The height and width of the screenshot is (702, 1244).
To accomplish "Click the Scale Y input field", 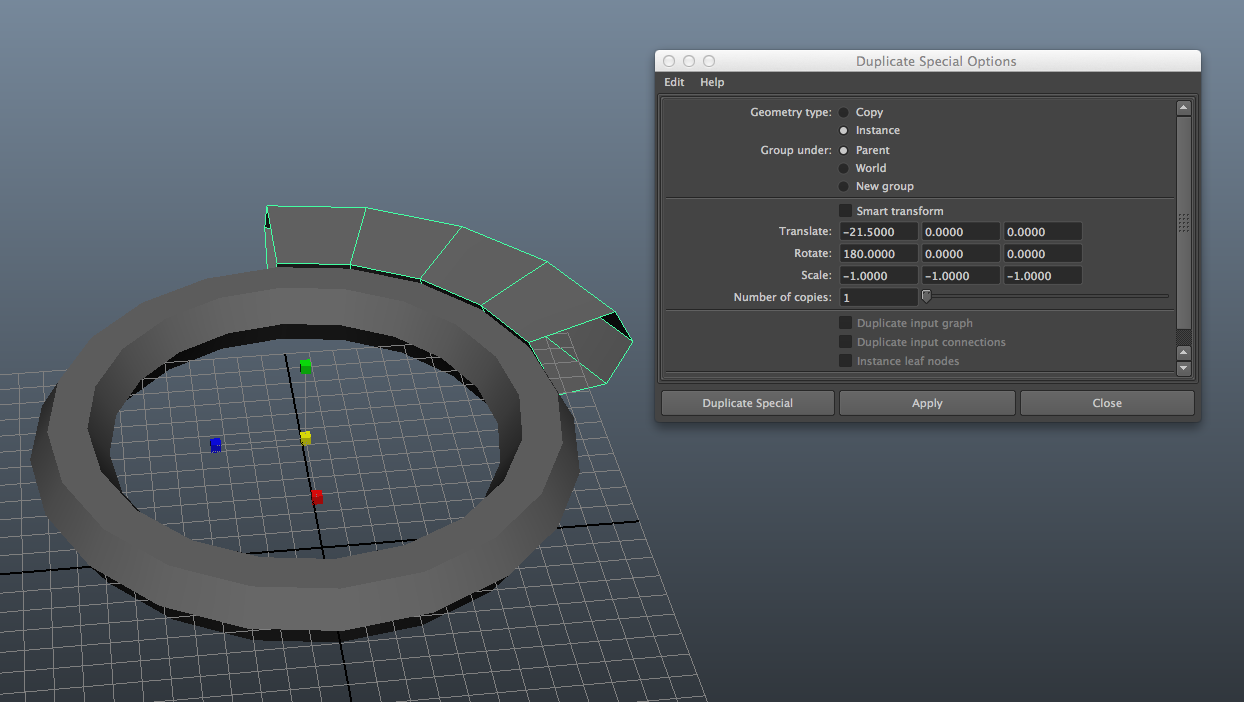I will 960,276.
